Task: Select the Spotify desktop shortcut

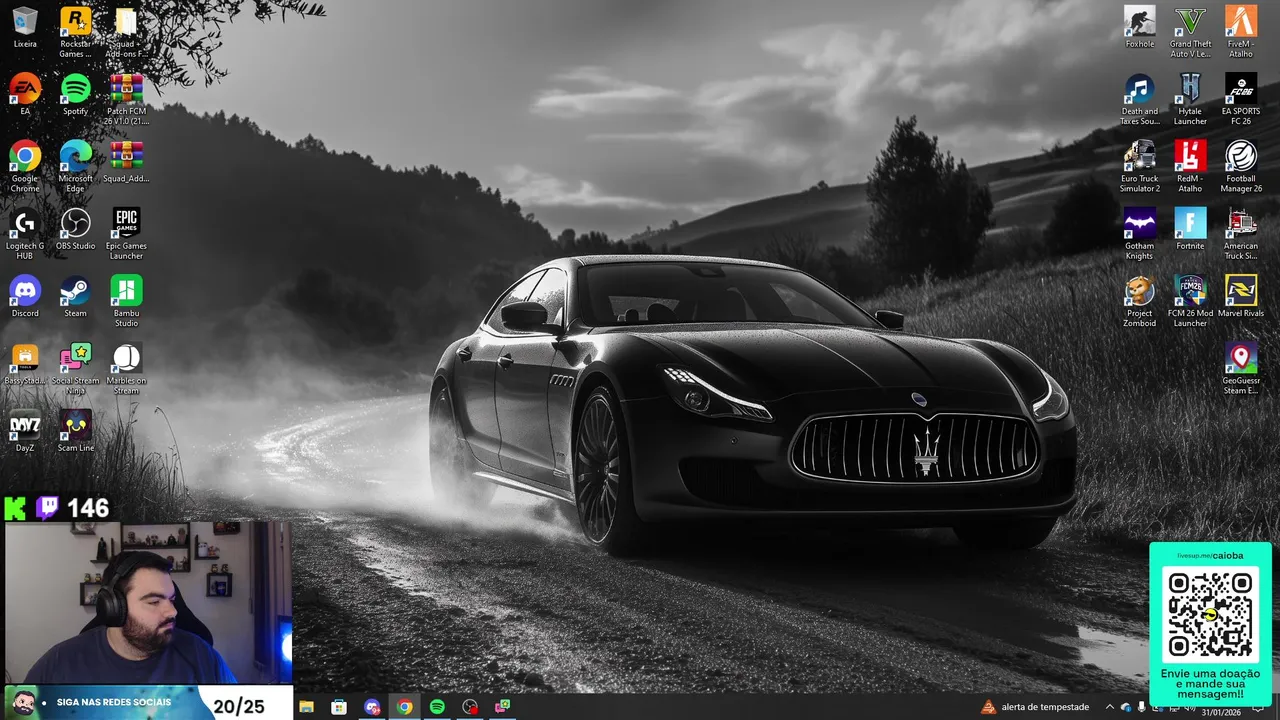Action: (x=75, y=95)
